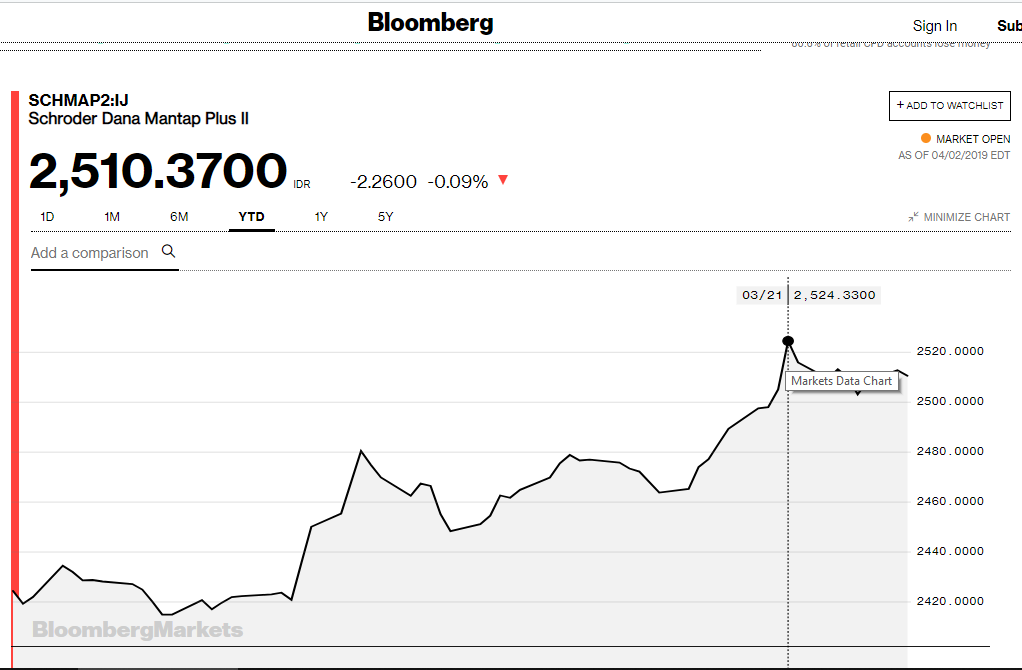Click the red down triangle change indicator

[503, 180]
